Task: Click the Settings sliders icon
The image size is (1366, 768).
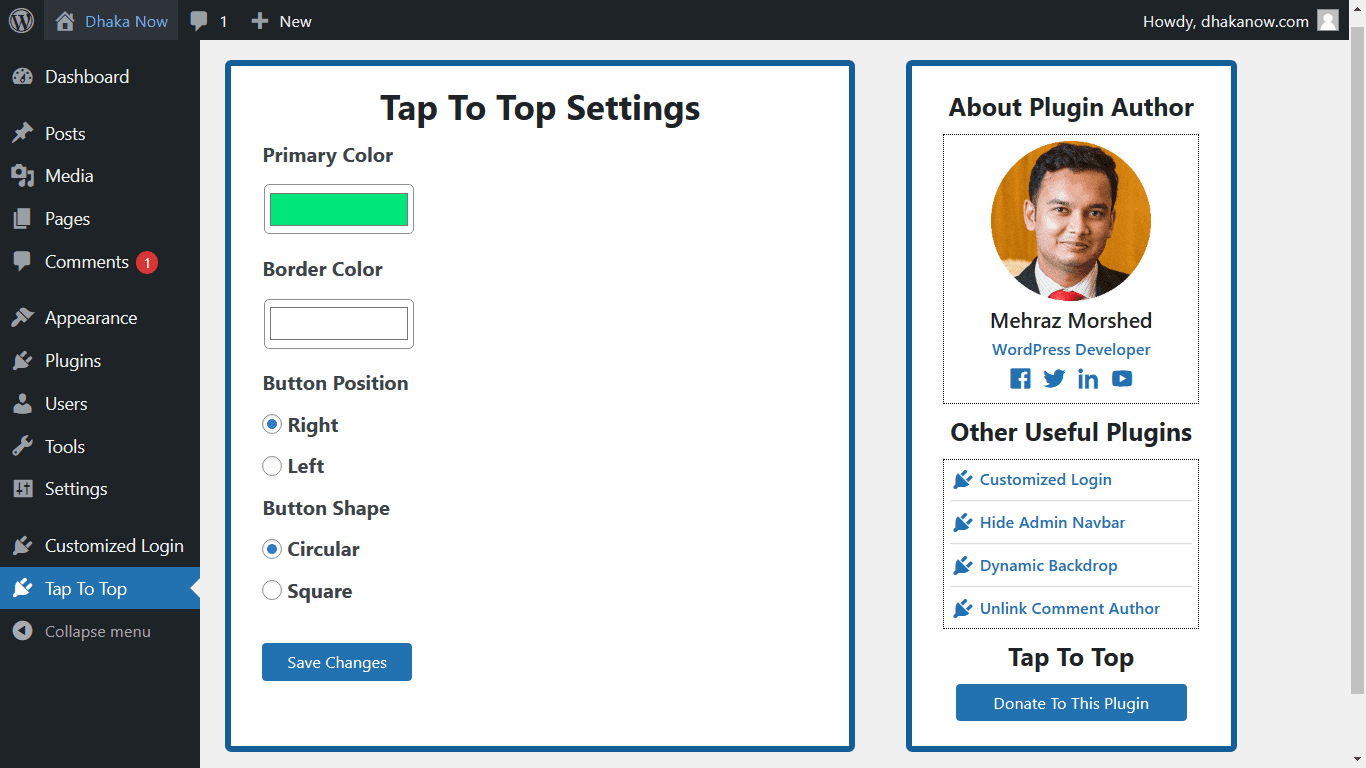Action: tap(22, 489)
